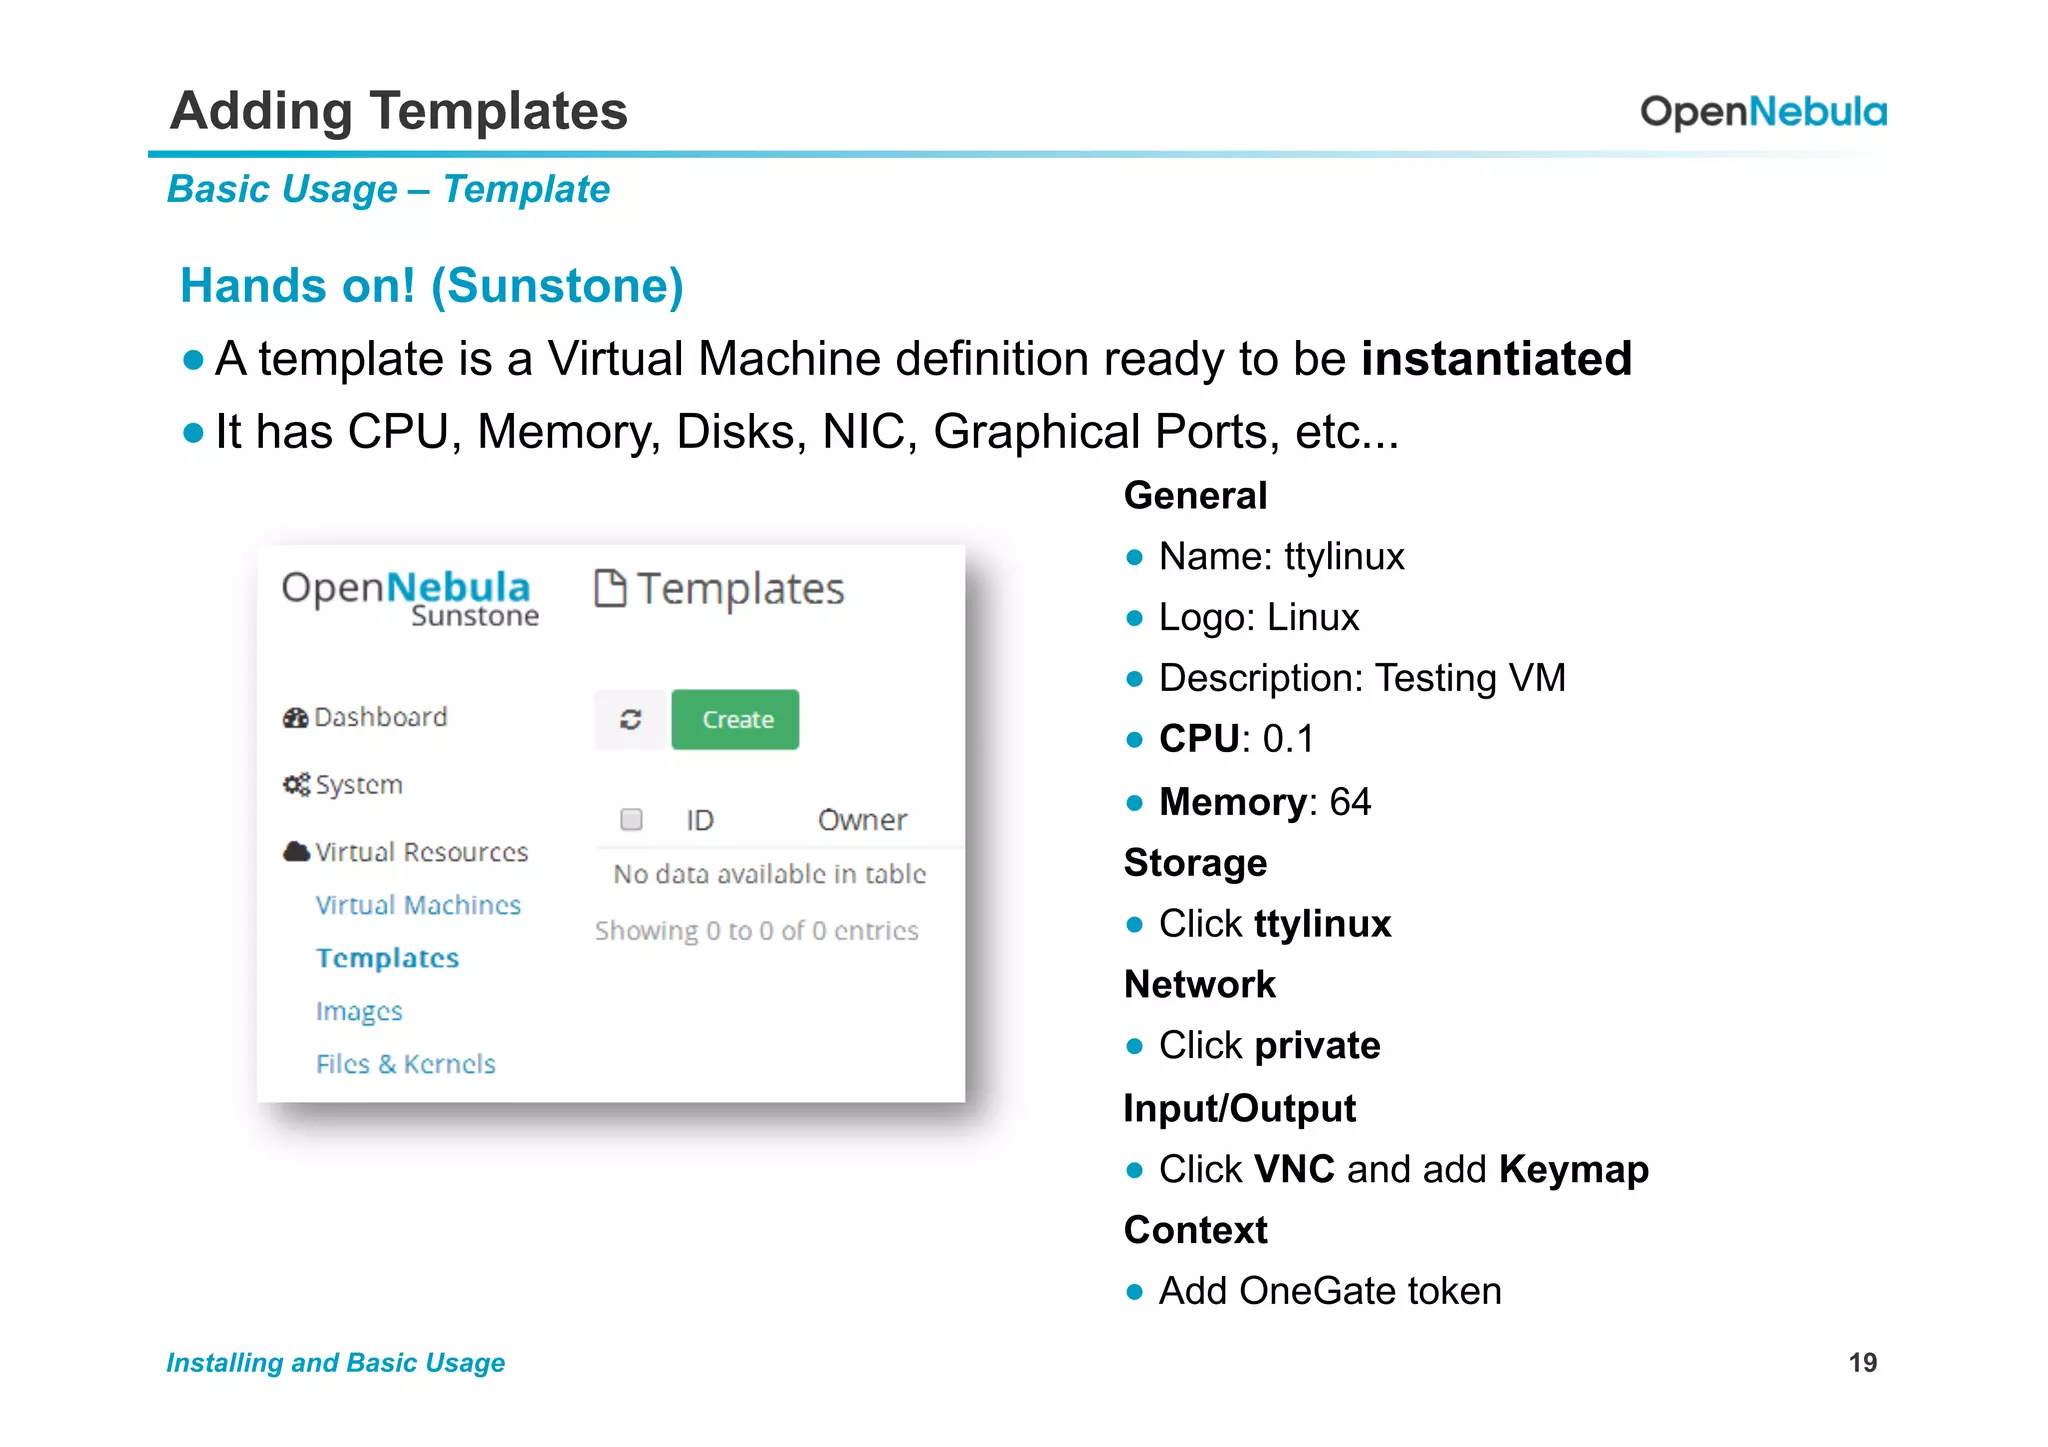
Task: Click the 'Adding Templates' slide title
Action: pyautogui.click(x=399, y=111)
